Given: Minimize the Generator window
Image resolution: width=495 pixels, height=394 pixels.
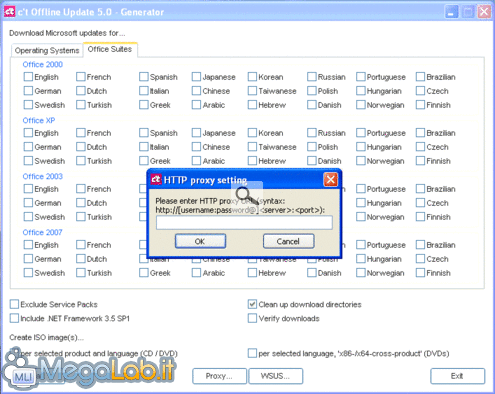Looking at the screenshot, I should pos(451,12).
